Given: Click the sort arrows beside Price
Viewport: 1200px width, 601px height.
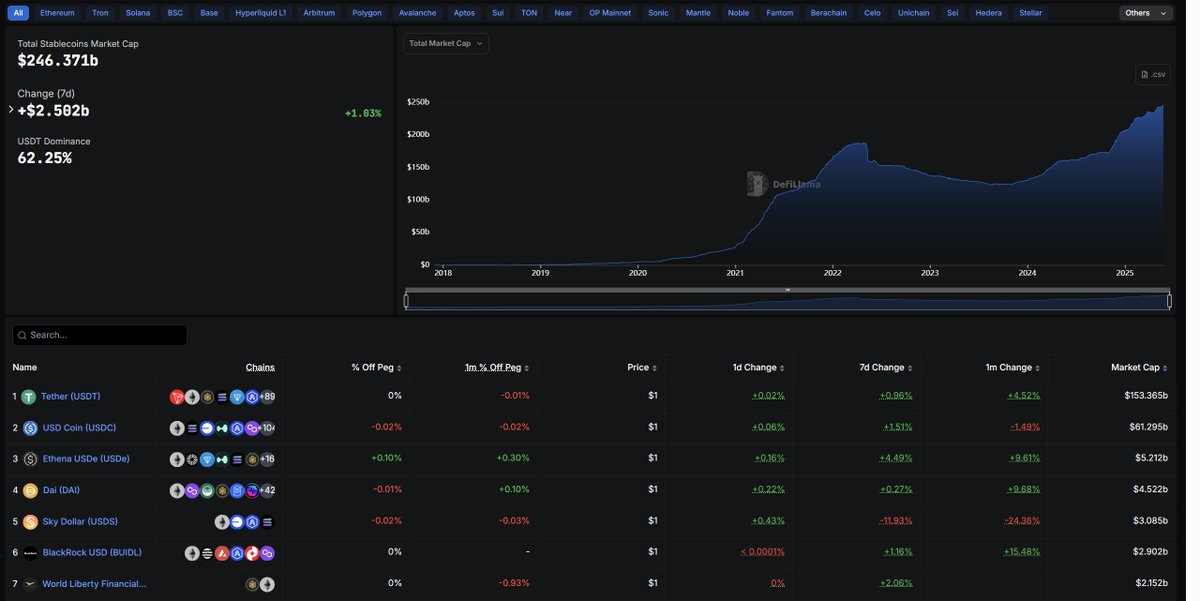Looking at the screenshot, I should (655, 368).
